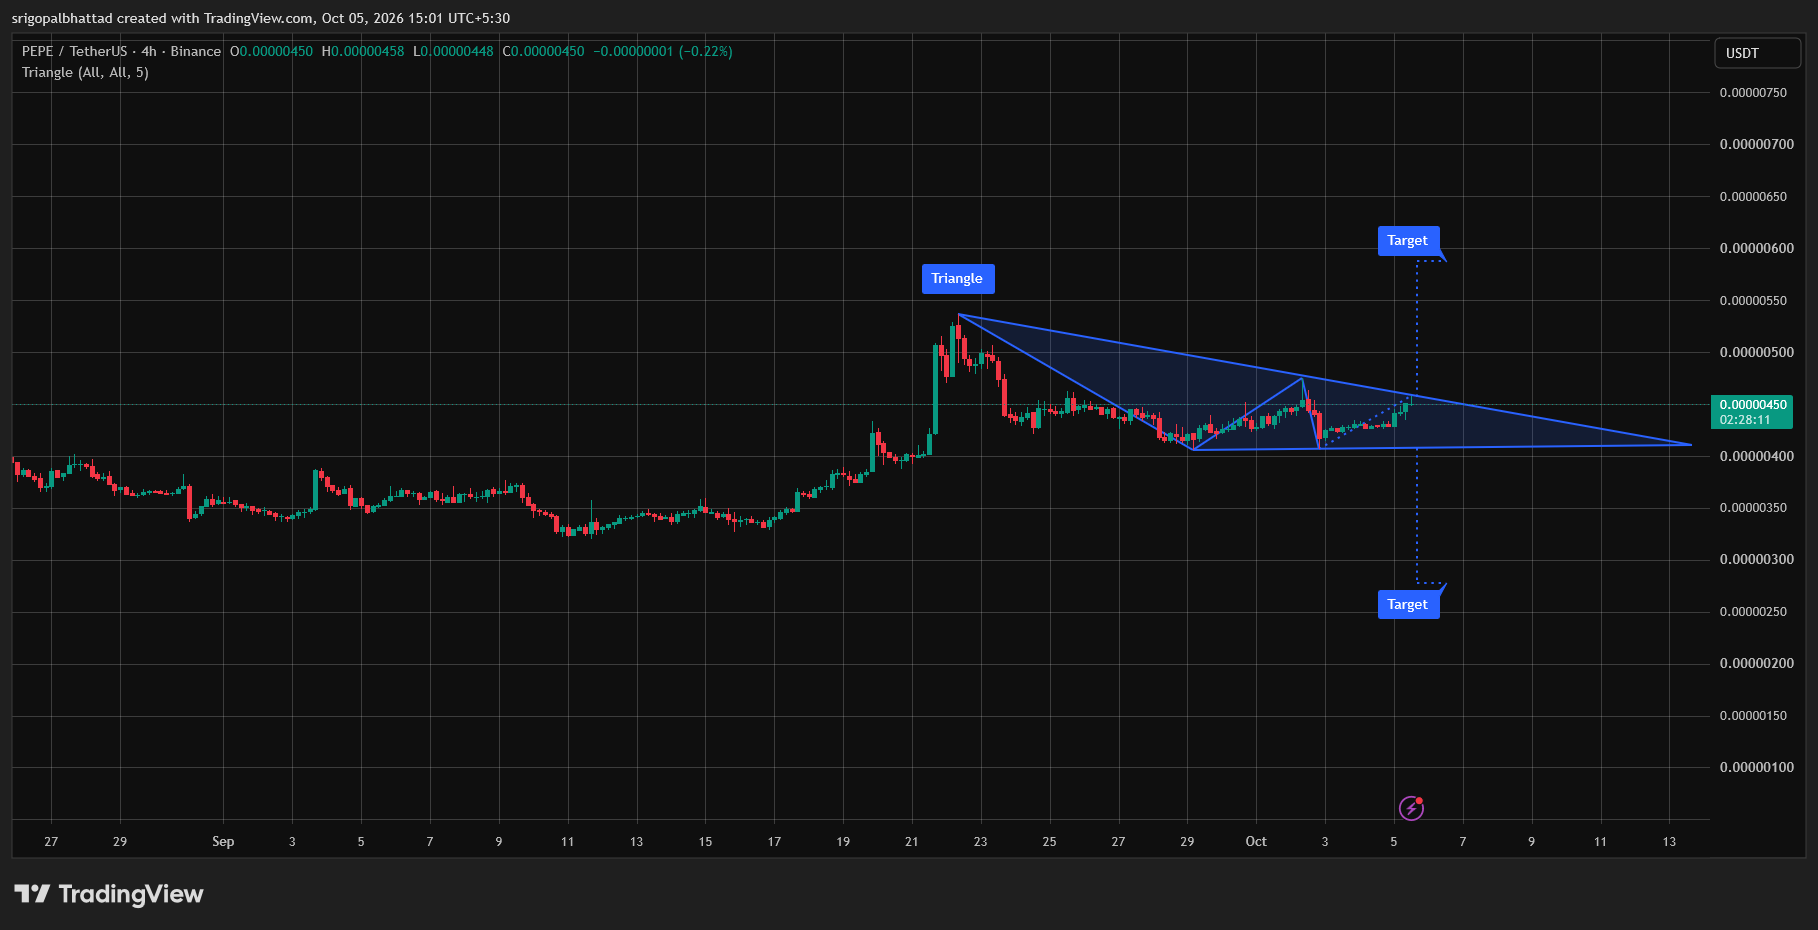This screenshot has height=930, width=1818.
Task: Click the 0.00000600 price axis label
Action: tap(1756, 248)
